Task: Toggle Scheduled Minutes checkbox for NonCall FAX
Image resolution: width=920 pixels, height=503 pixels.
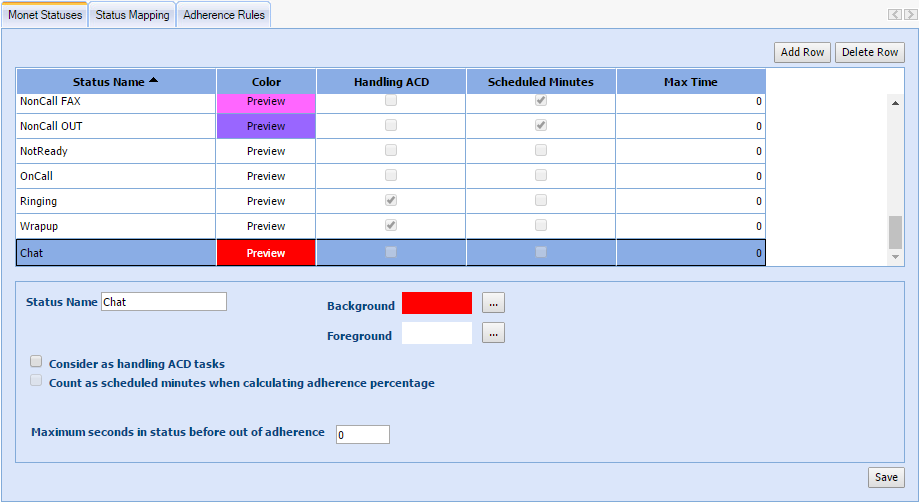Action: coord(541,100)
